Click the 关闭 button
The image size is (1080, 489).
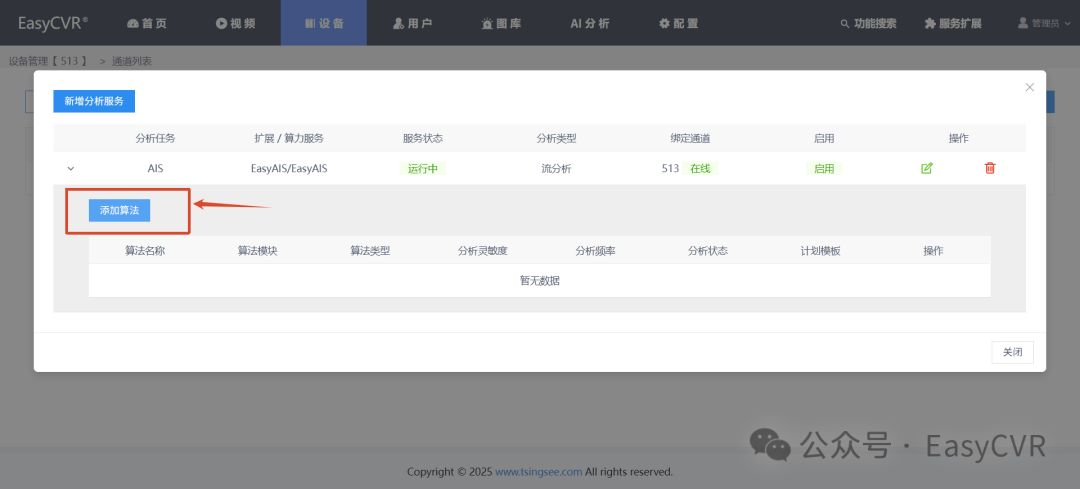pyautogui.click(x=1012, y=352)
